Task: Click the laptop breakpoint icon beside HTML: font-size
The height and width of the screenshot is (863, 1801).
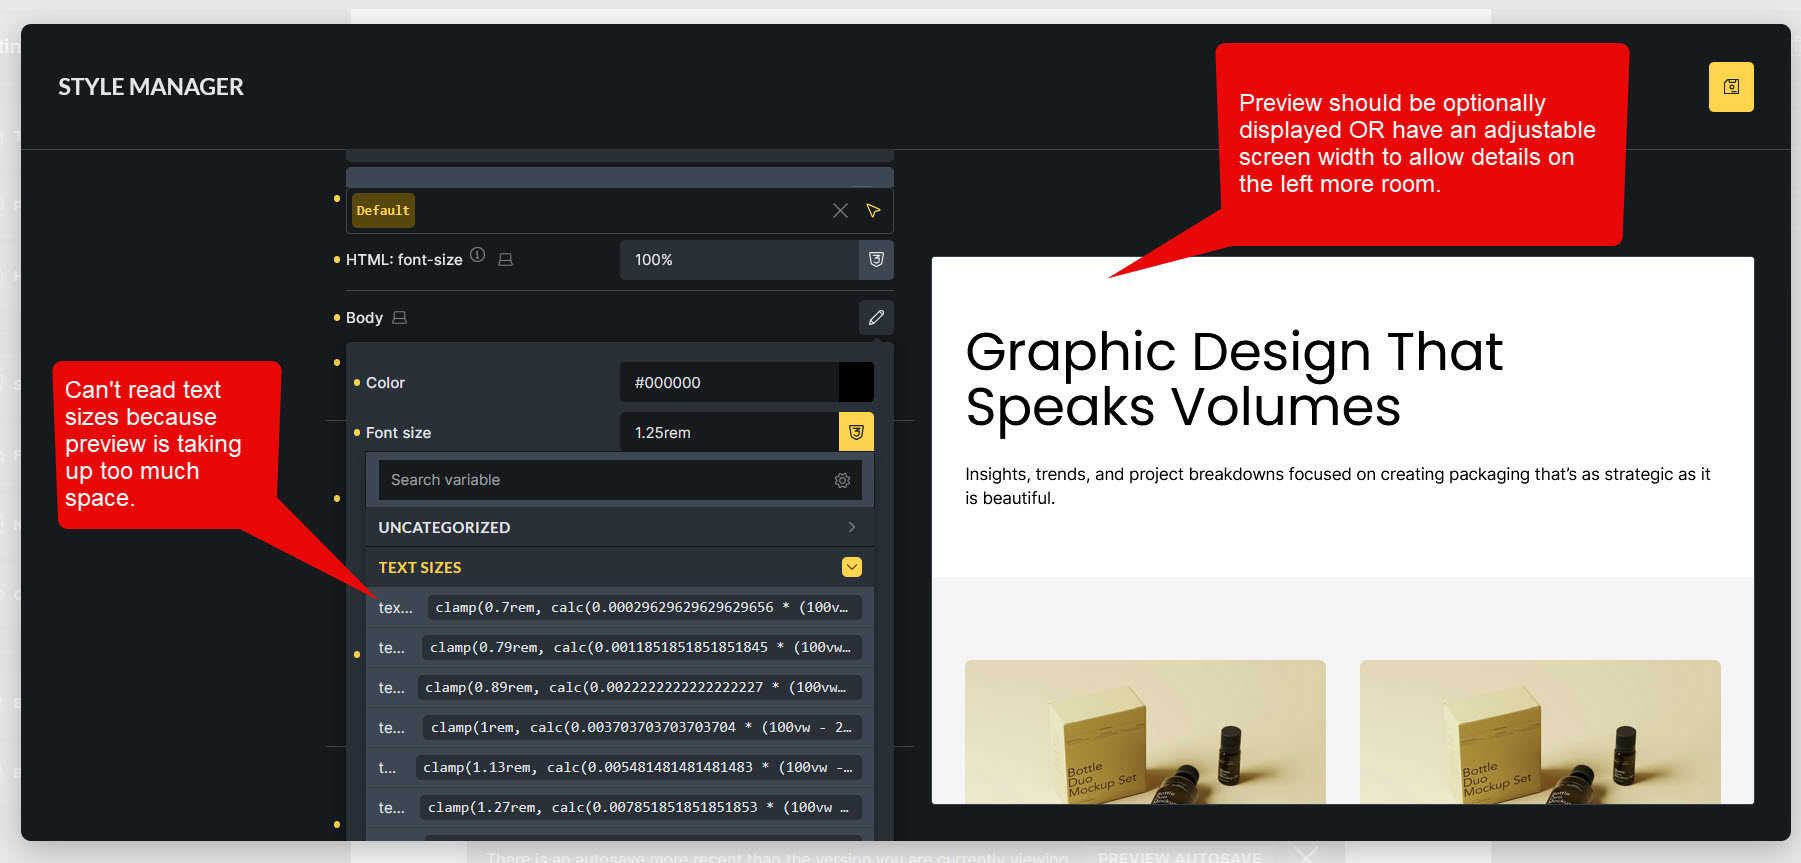Action: coord(506,260)
